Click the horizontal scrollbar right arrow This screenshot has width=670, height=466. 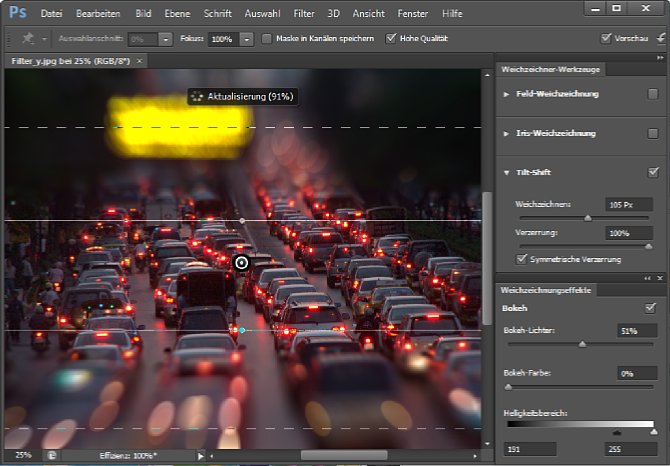(x=475, y=456)
